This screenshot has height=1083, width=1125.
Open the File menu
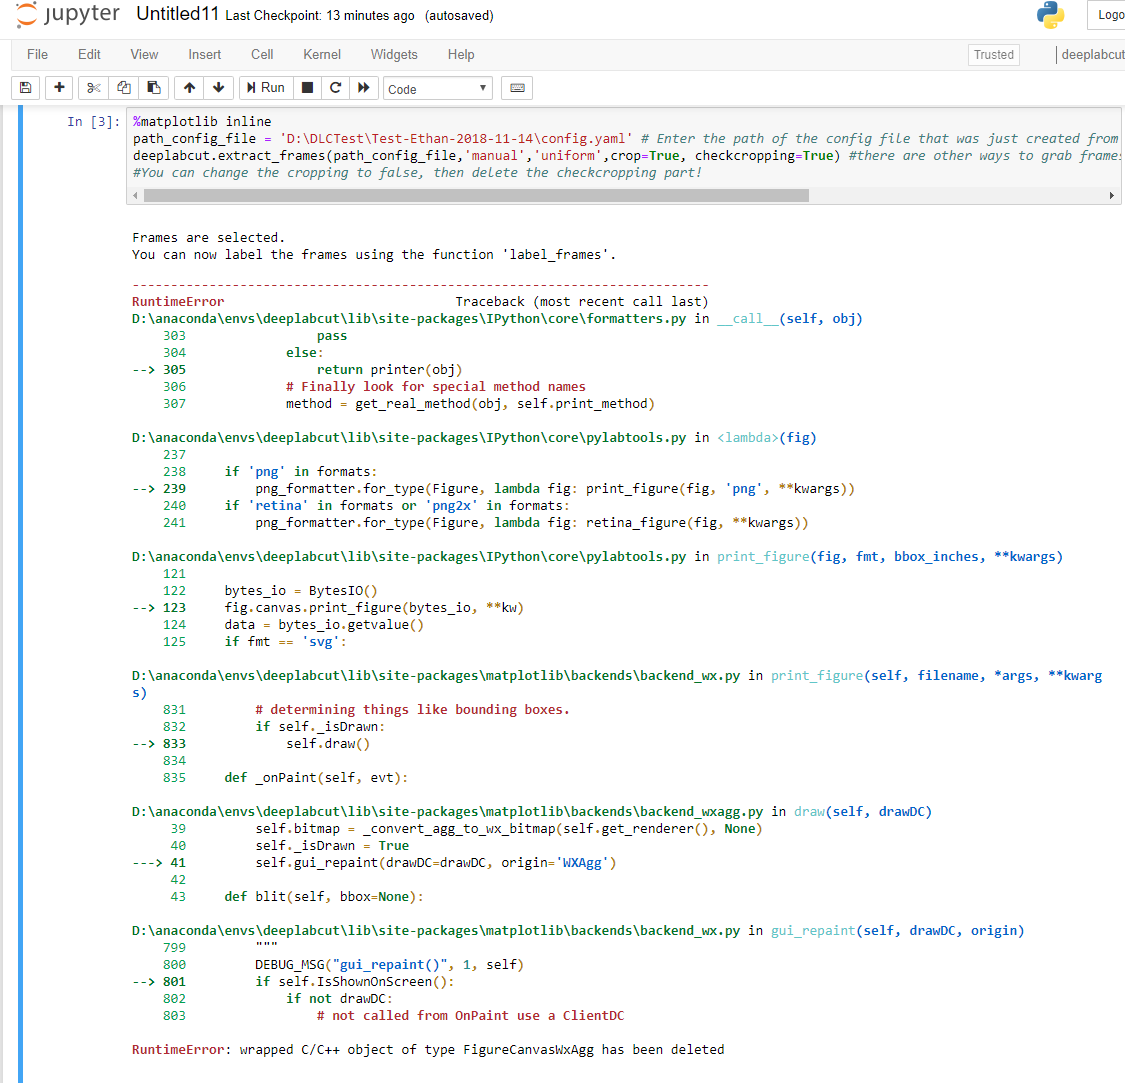point(37,55)
